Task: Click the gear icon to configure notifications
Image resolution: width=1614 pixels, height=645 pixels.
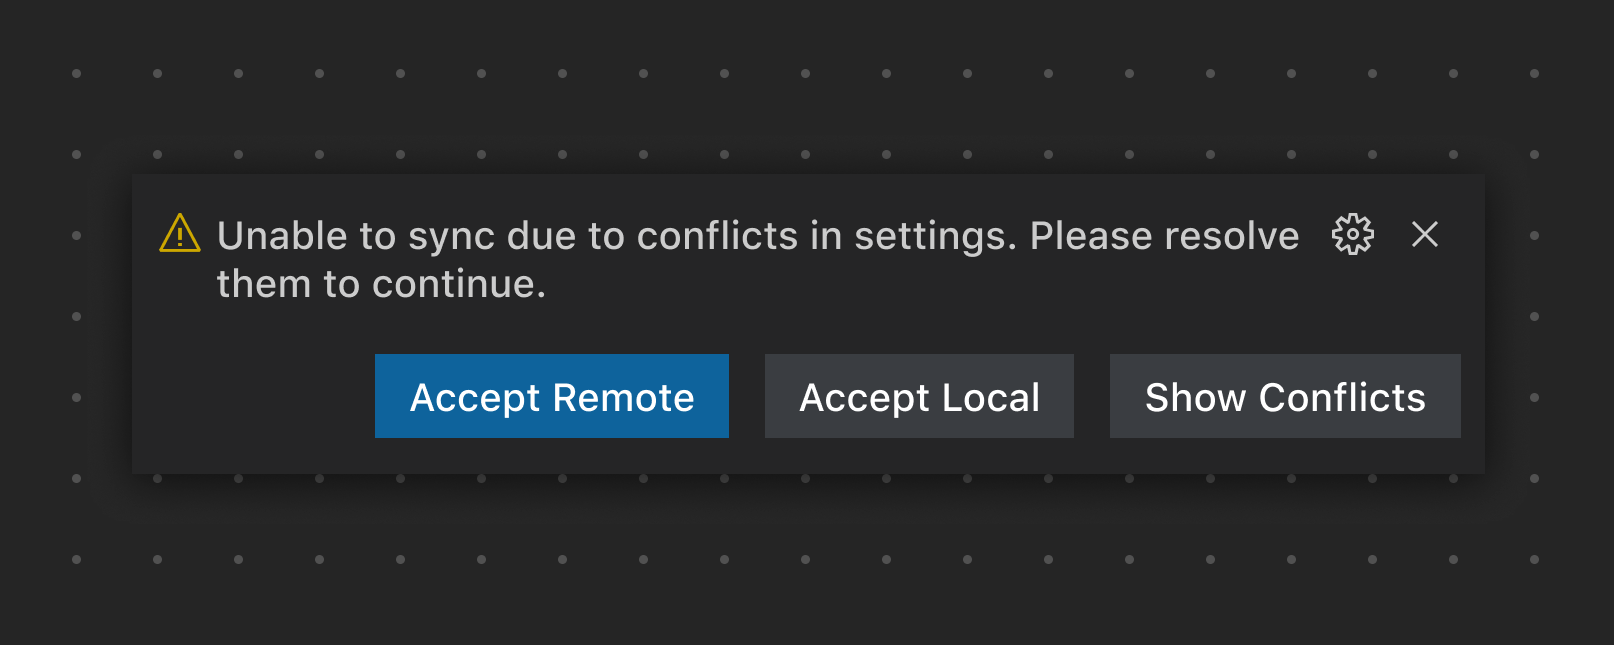Action: coord(1352,235)
